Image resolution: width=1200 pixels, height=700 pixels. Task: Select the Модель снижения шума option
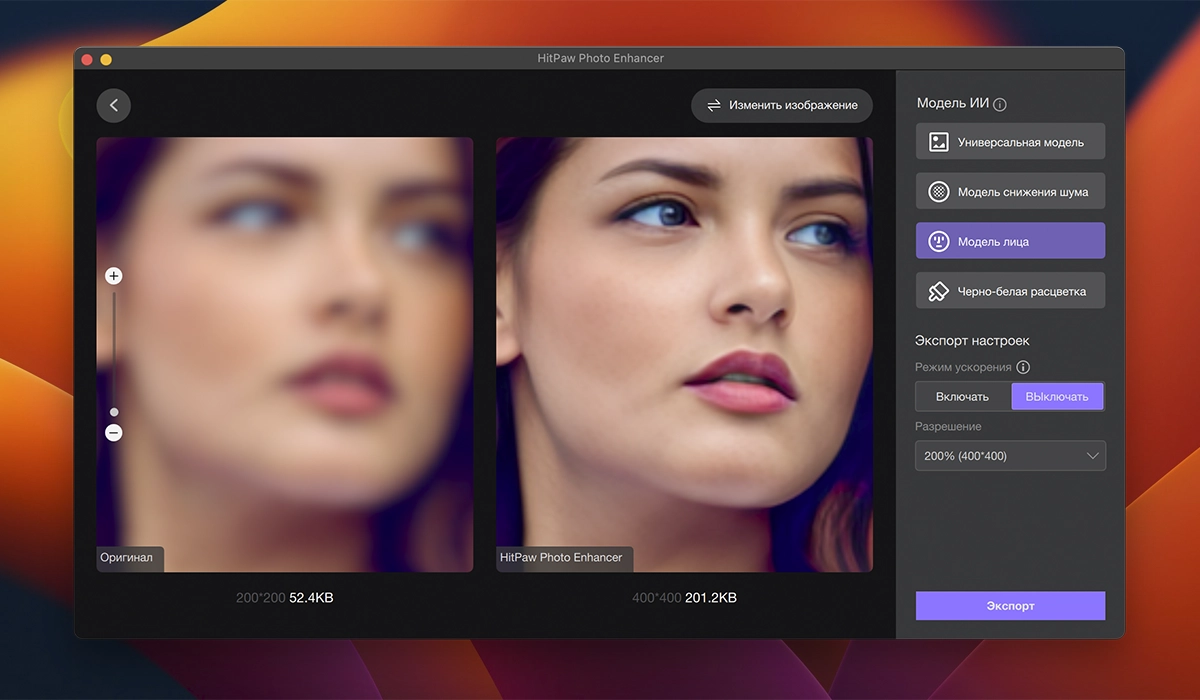[x=1022, y=192]
